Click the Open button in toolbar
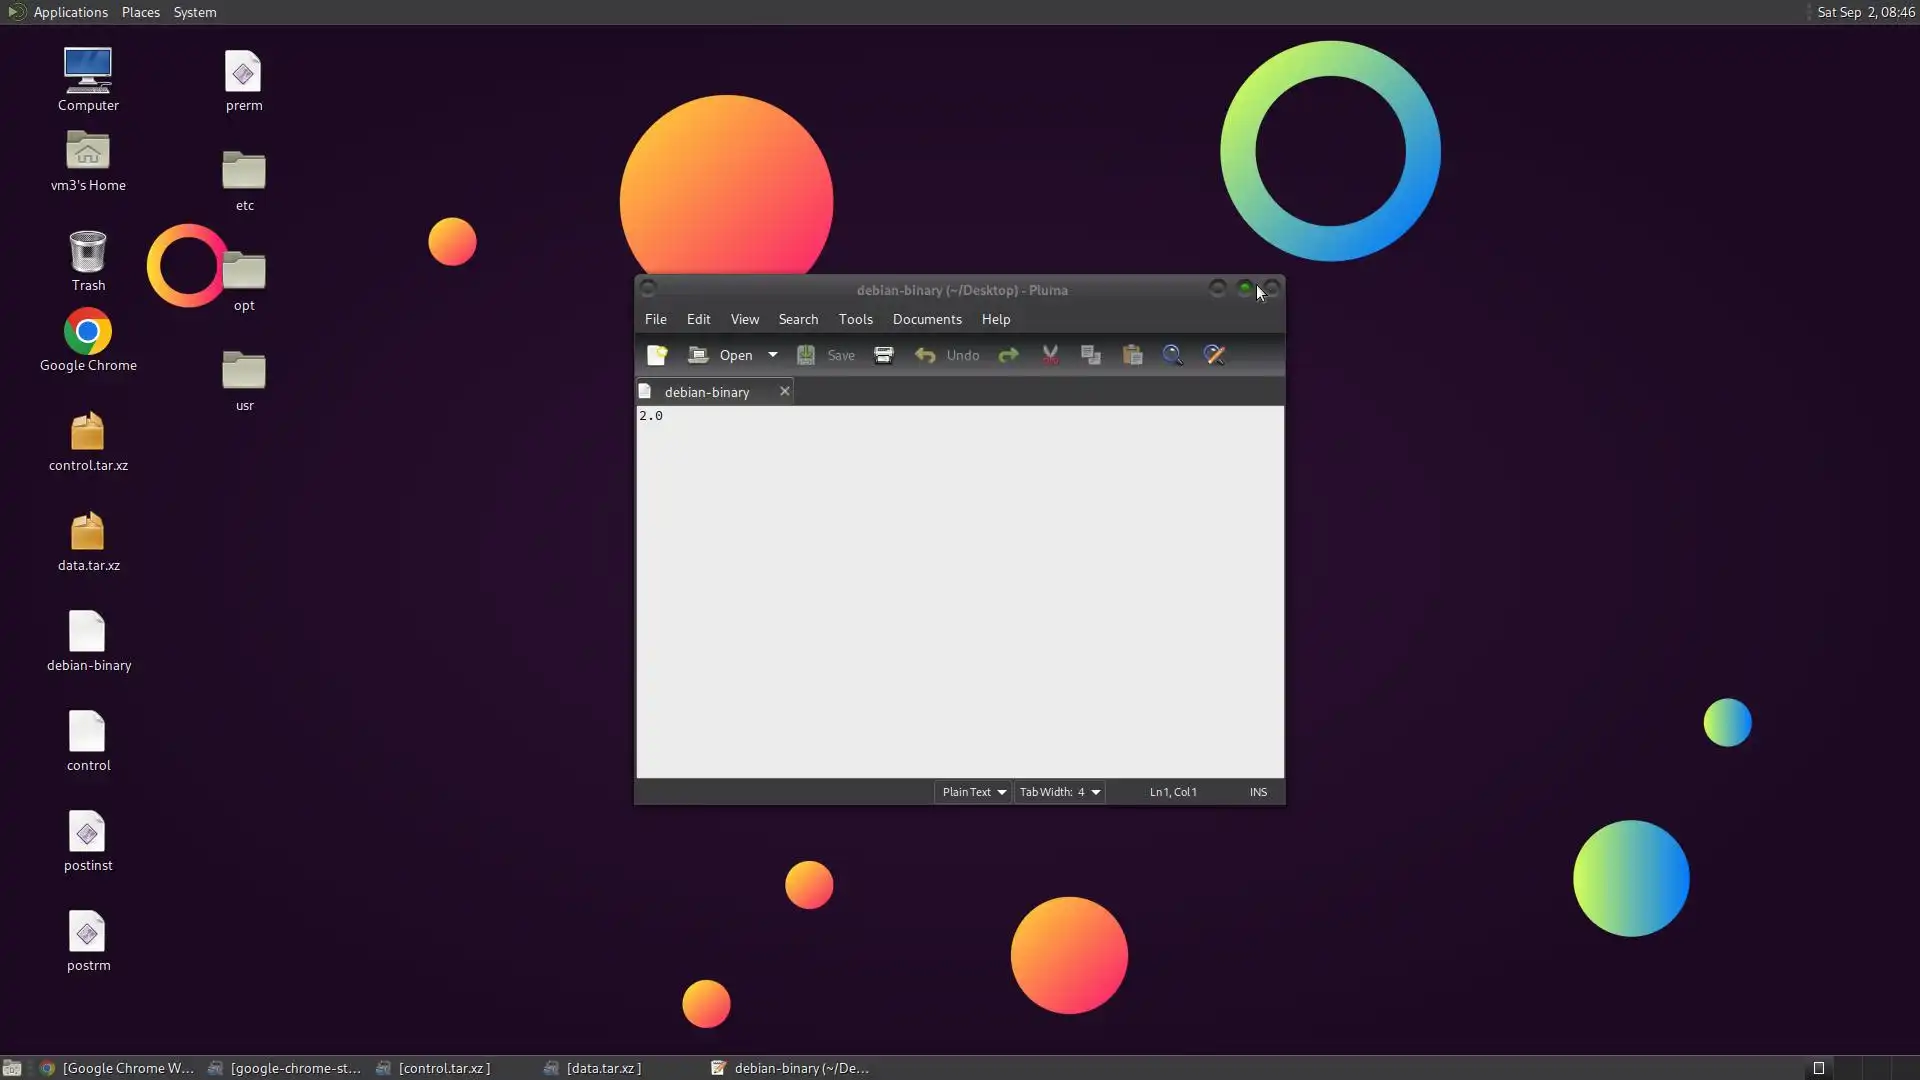 coord(721,355)
